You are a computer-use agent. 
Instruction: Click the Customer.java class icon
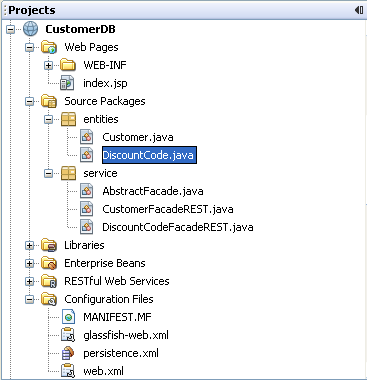click(87, 137)
